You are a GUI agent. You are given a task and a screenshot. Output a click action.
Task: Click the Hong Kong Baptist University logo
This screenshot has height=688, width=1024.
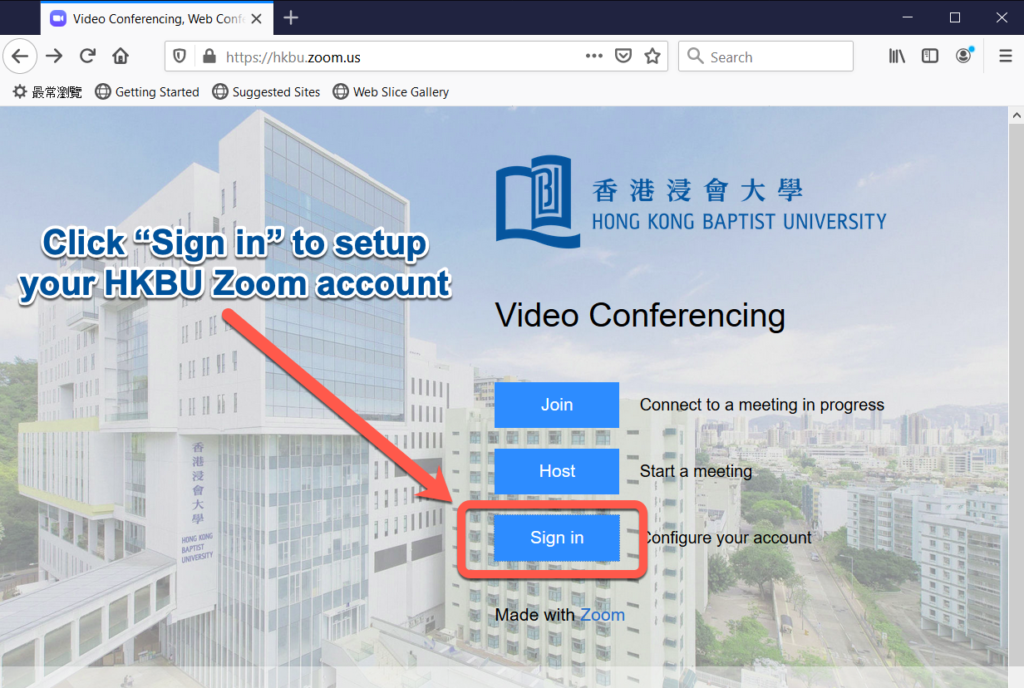tap(691, 202)
